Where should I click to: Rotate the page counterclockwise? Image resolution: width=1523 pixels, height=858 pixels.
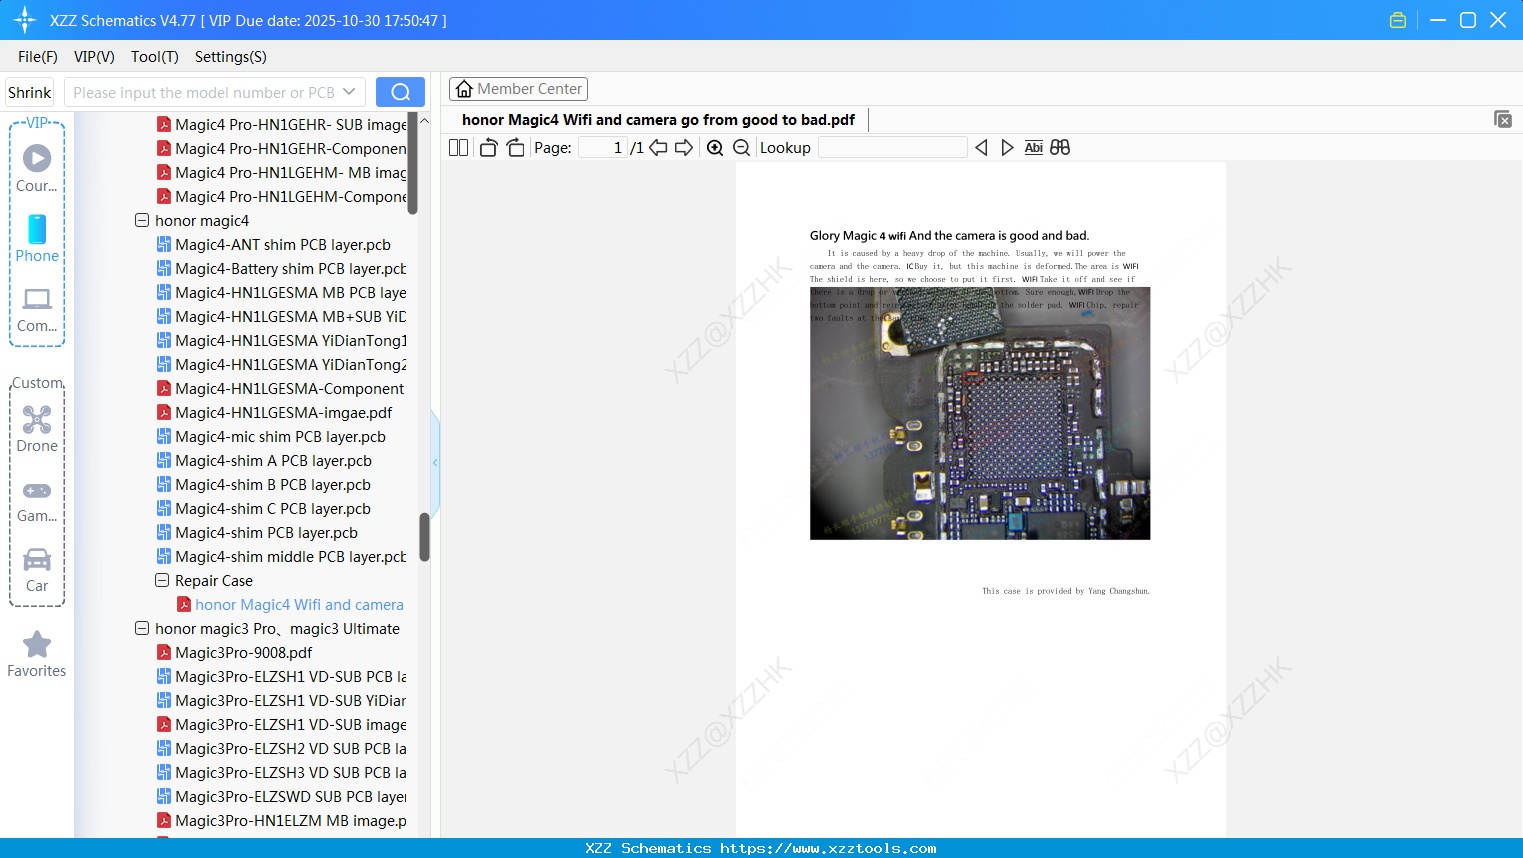tap(488, 148)
